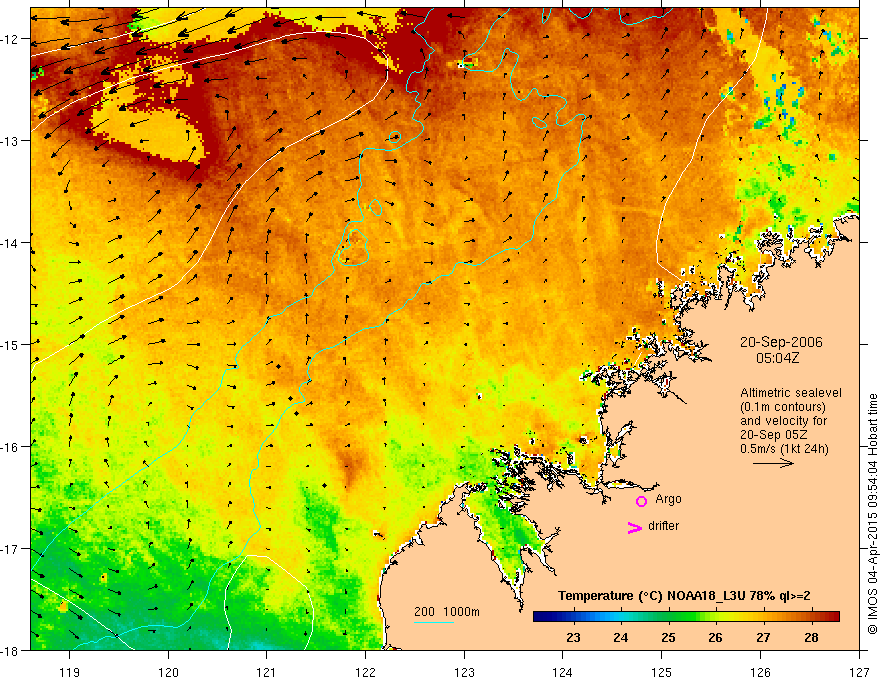Click the longitude axis label 126
The height and width of the screenshot is (680, 880).
tap(760, 672)
